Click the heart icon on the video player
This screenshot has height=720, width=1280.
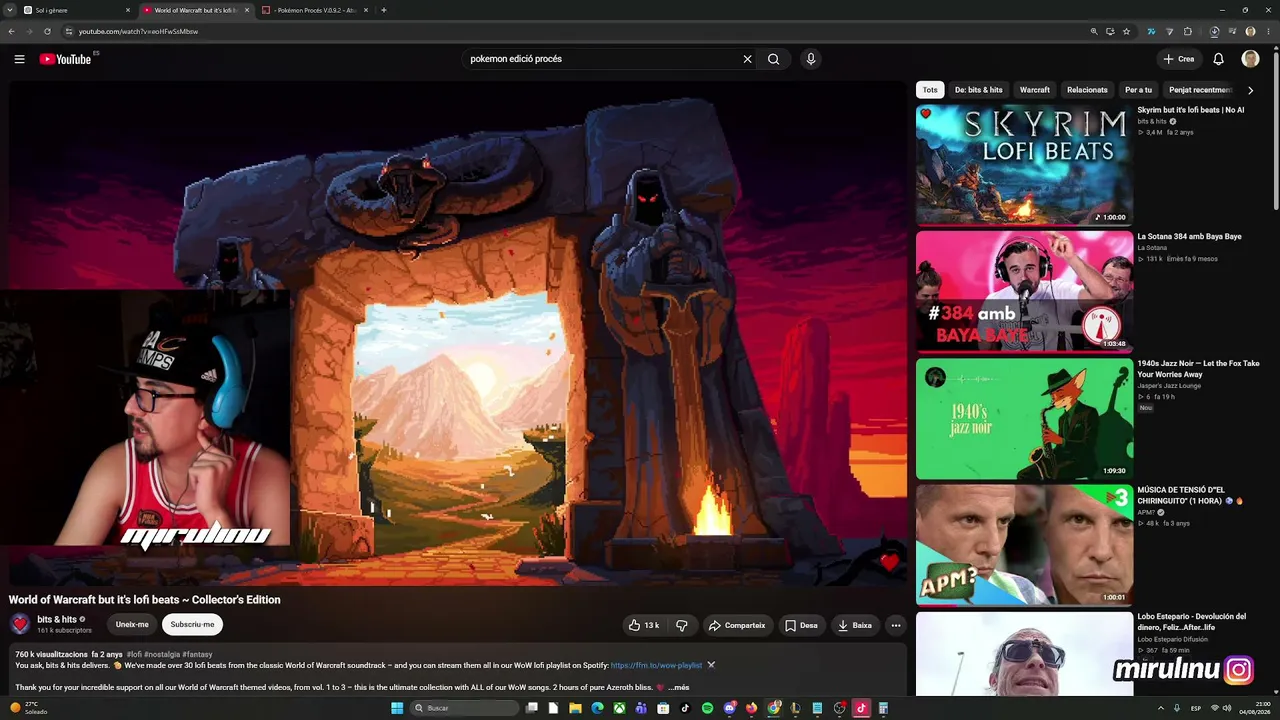(889, 562)
